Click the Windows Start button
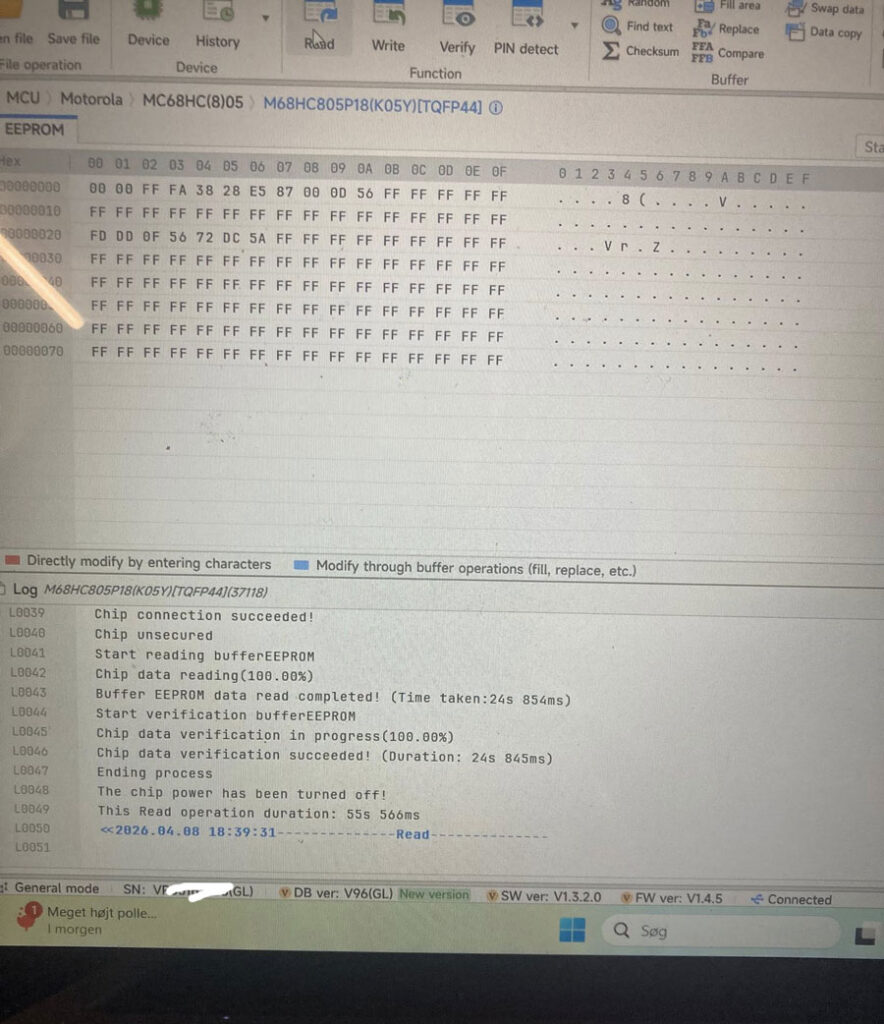Viewport: 884px width, 1024px height. click(572, 931)
